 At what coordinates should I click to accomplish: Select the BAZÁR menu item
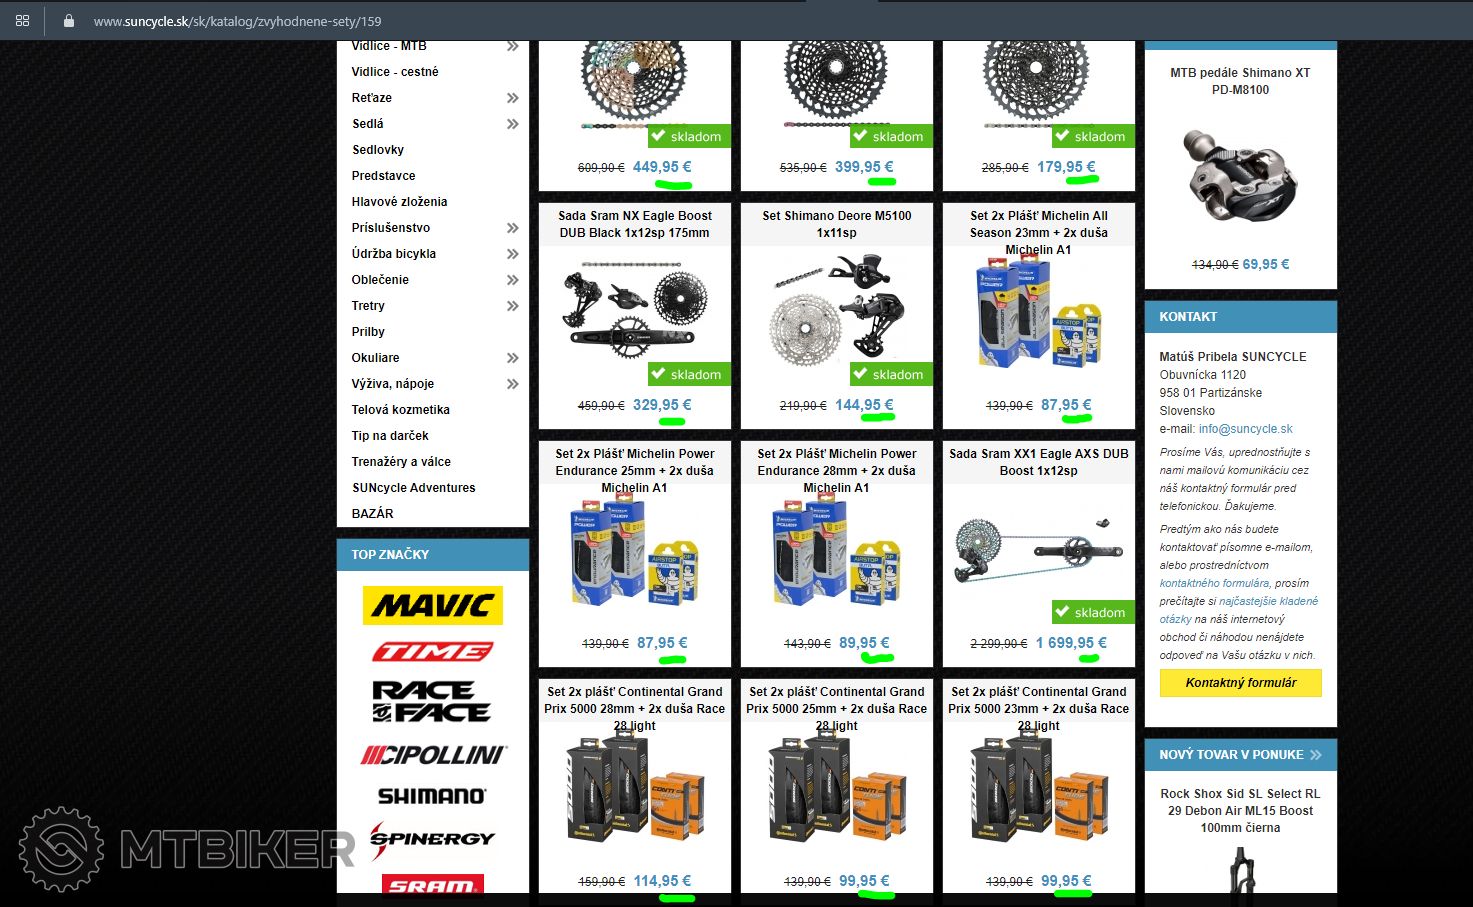point(373,514)
